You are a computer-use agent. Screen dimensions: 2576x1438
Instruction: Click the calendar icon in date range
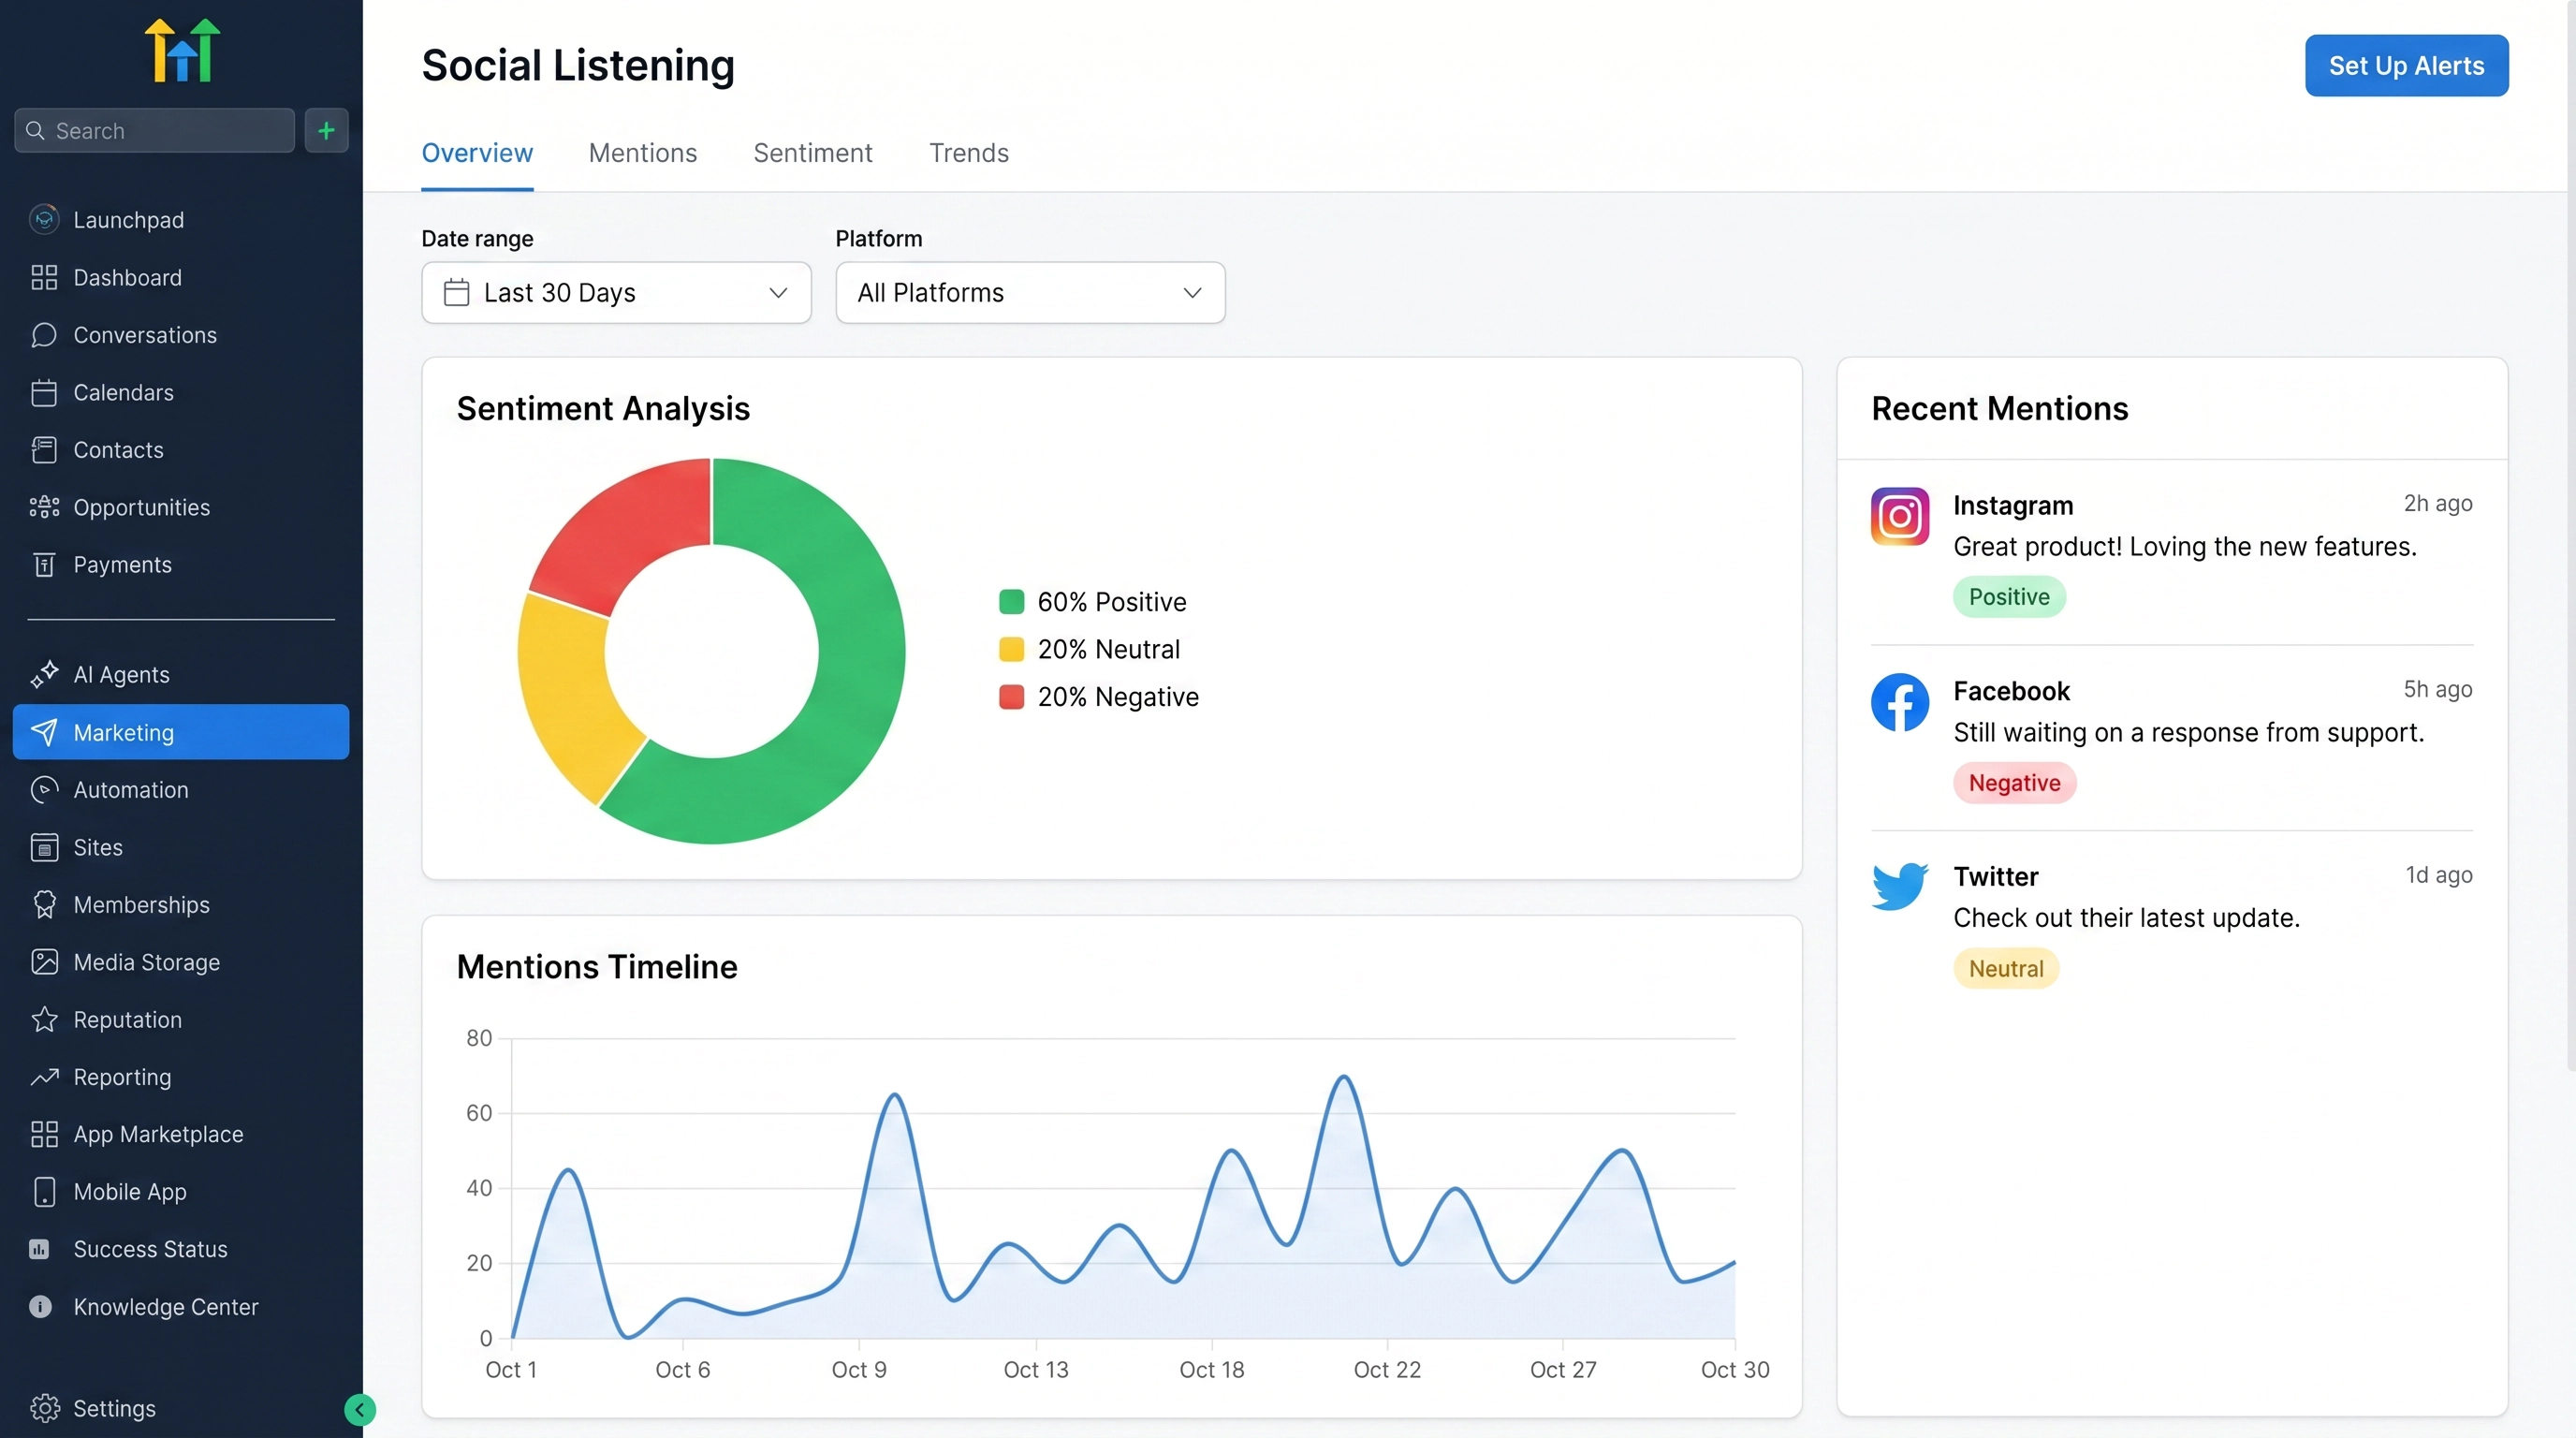(x=456, y=292)
